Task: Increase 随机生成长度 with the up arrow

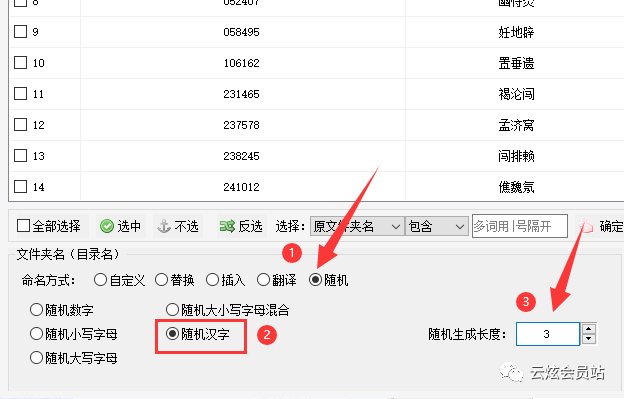Action: tap(589, 329)
